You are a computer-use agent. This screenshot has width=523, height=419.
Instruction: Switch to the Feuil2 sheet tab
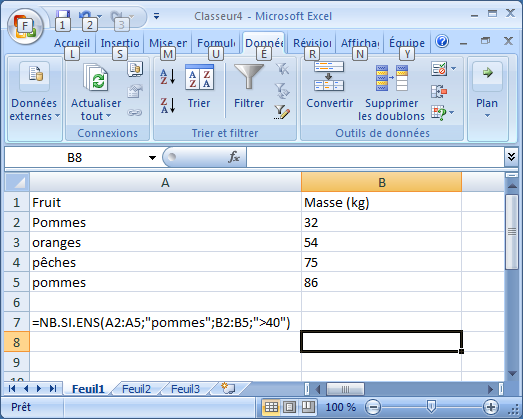point(136,389)
